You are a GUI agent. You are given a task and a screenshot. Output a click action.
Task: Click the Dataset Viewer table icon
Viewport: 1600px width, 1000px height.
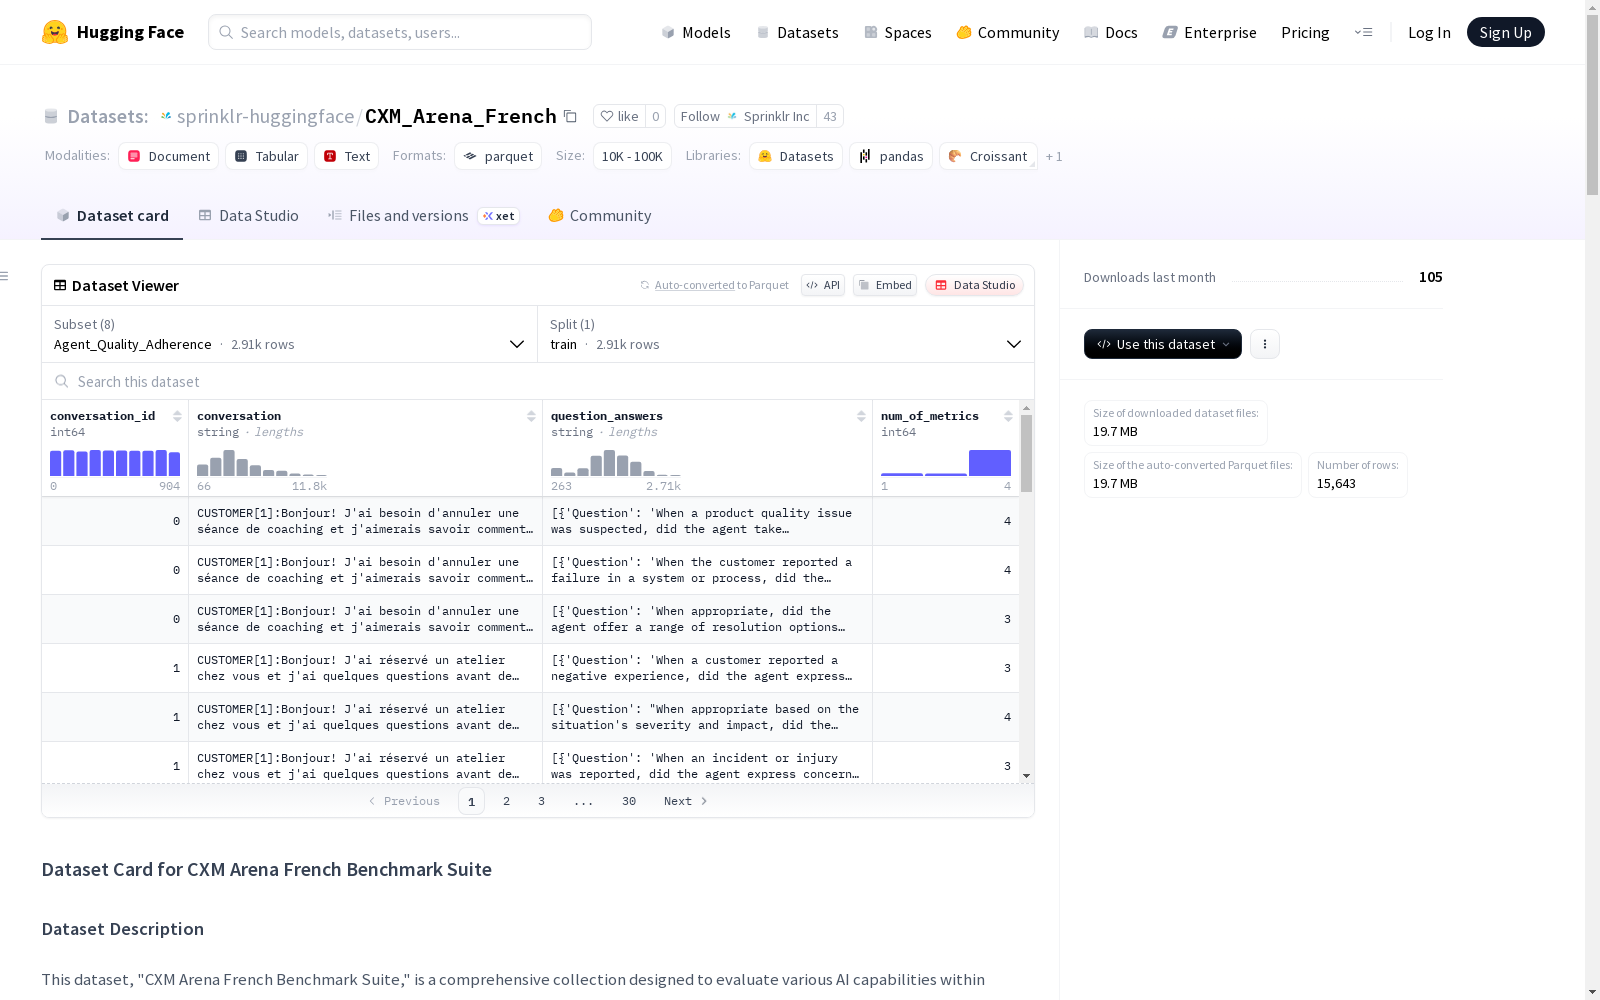click(x=60, y=285)
